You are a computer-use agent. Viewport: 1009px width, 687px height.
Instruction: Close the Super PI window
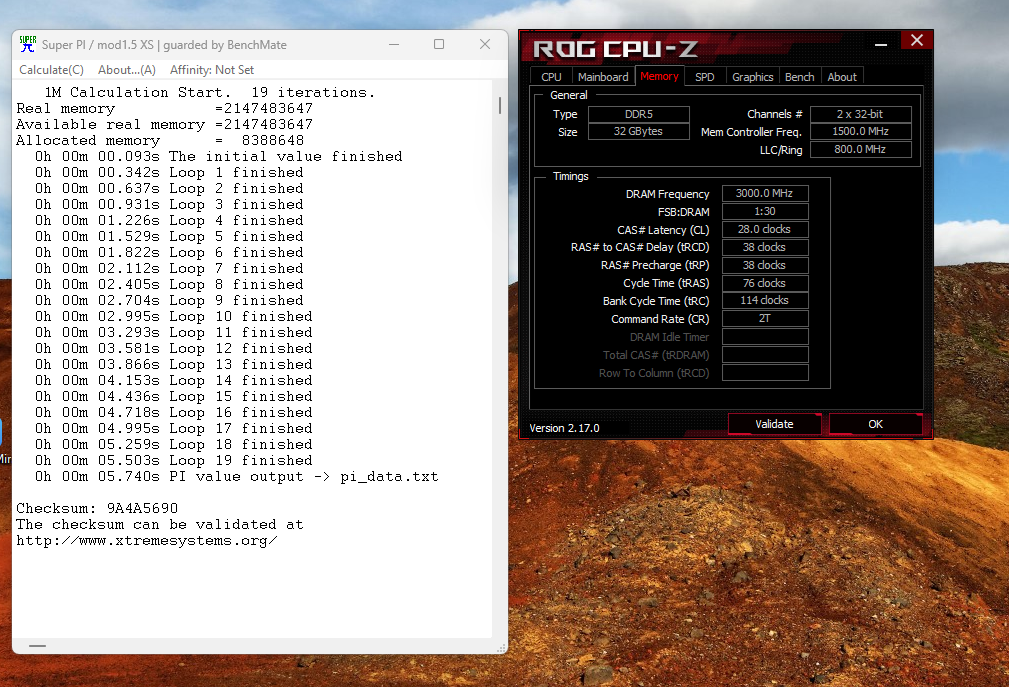[x=485, y=45]
